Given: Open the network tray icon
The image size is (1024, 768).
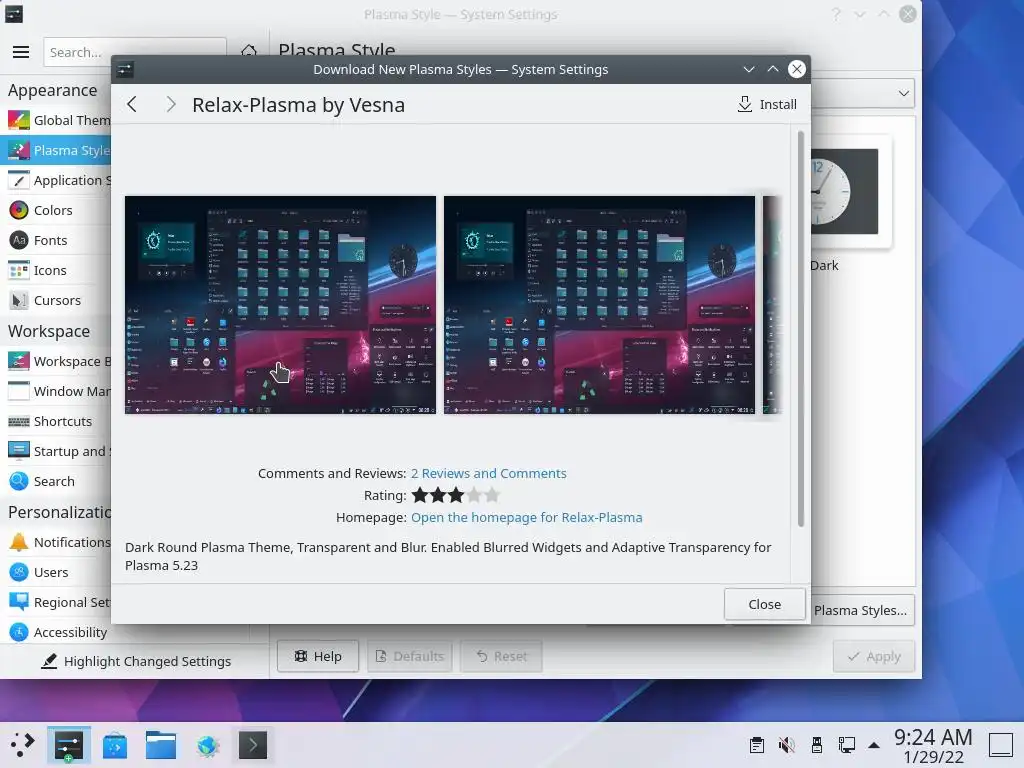Looking at the screenshot, I should click(x=846, y=745).
